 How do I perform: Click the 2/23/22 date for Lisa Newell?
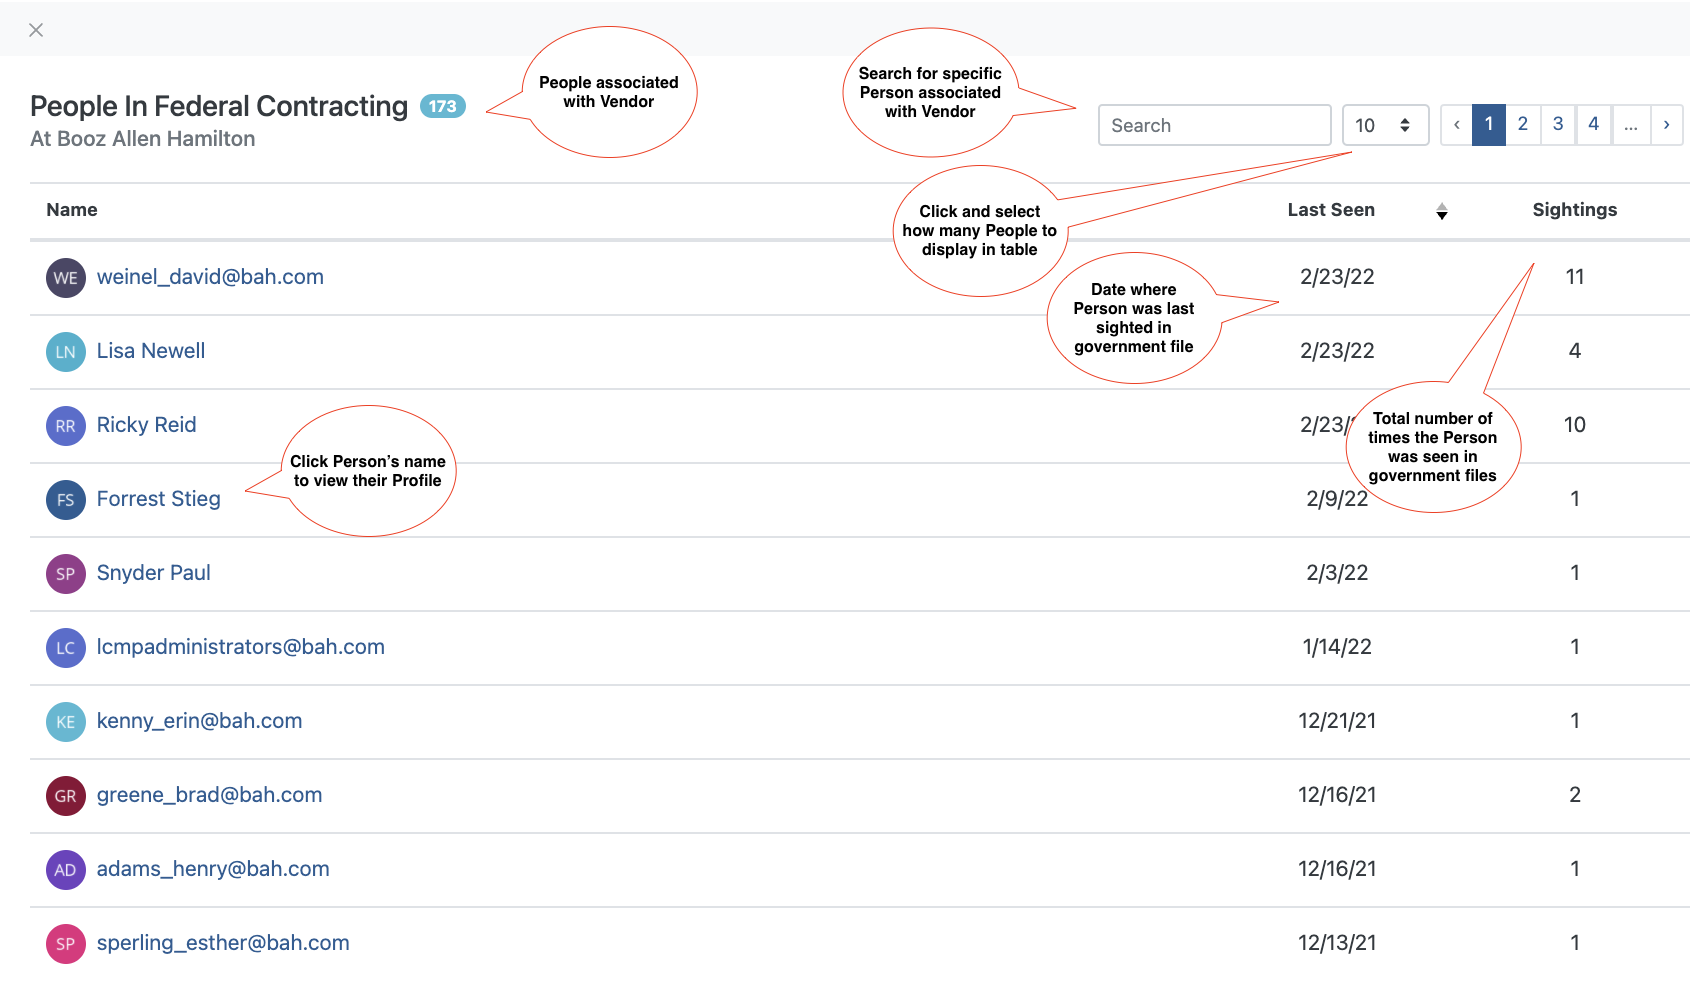(x=1337, y=351)
